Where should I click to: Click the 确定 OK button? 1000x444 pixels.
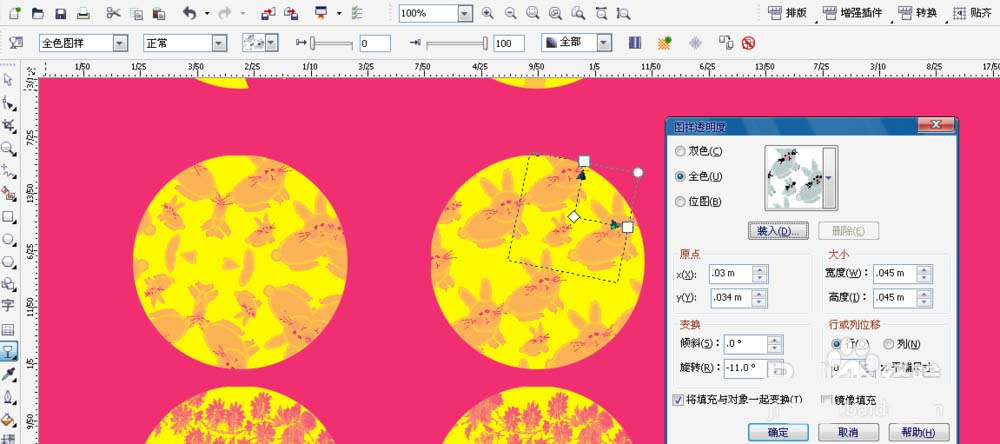(x=778, y=432)
